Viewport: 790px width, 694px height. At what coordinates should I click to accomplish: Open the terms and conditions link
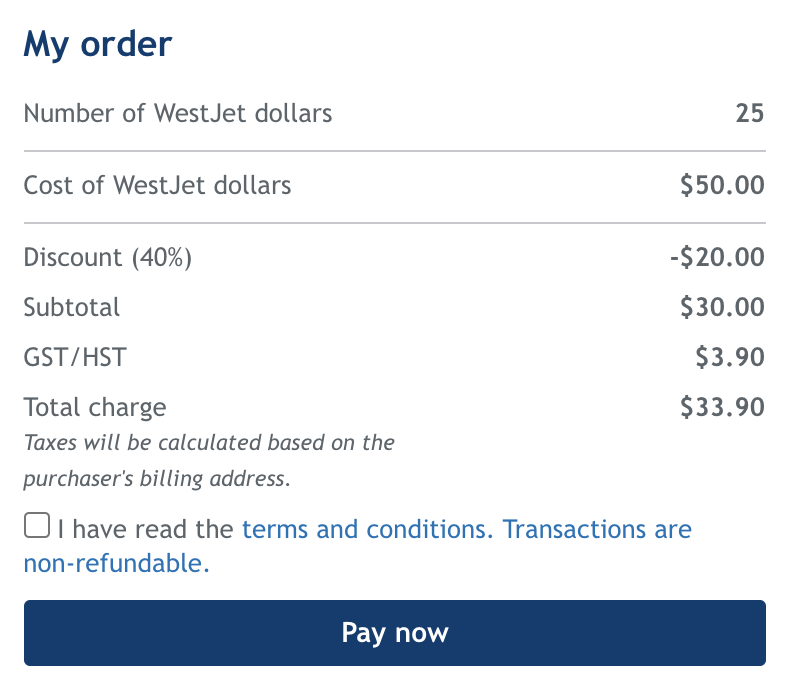click(367, 529)
